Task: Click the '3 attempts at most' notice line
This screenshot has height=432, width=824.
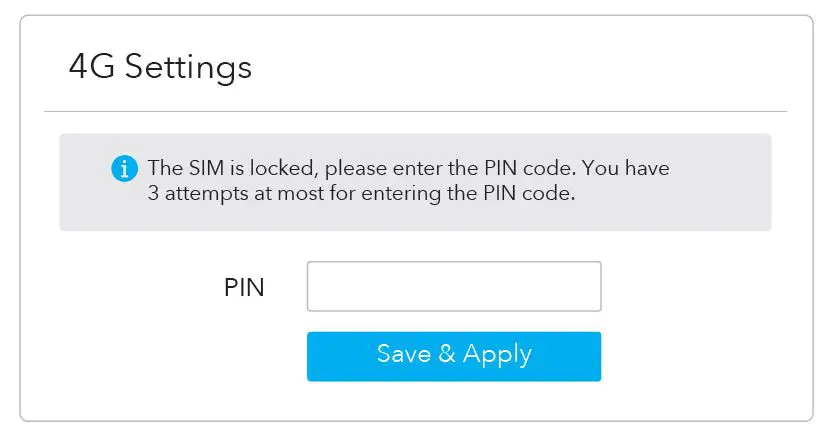Action: 361,194
